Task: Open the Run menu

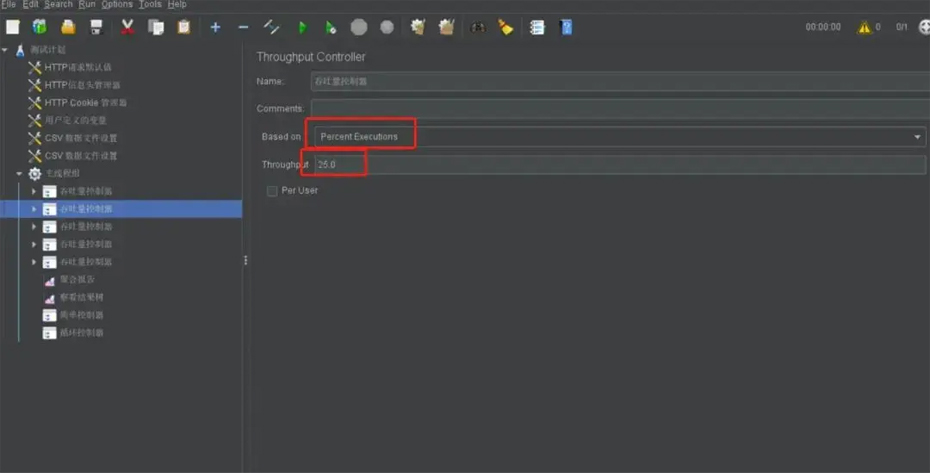Action: [87, 5]
